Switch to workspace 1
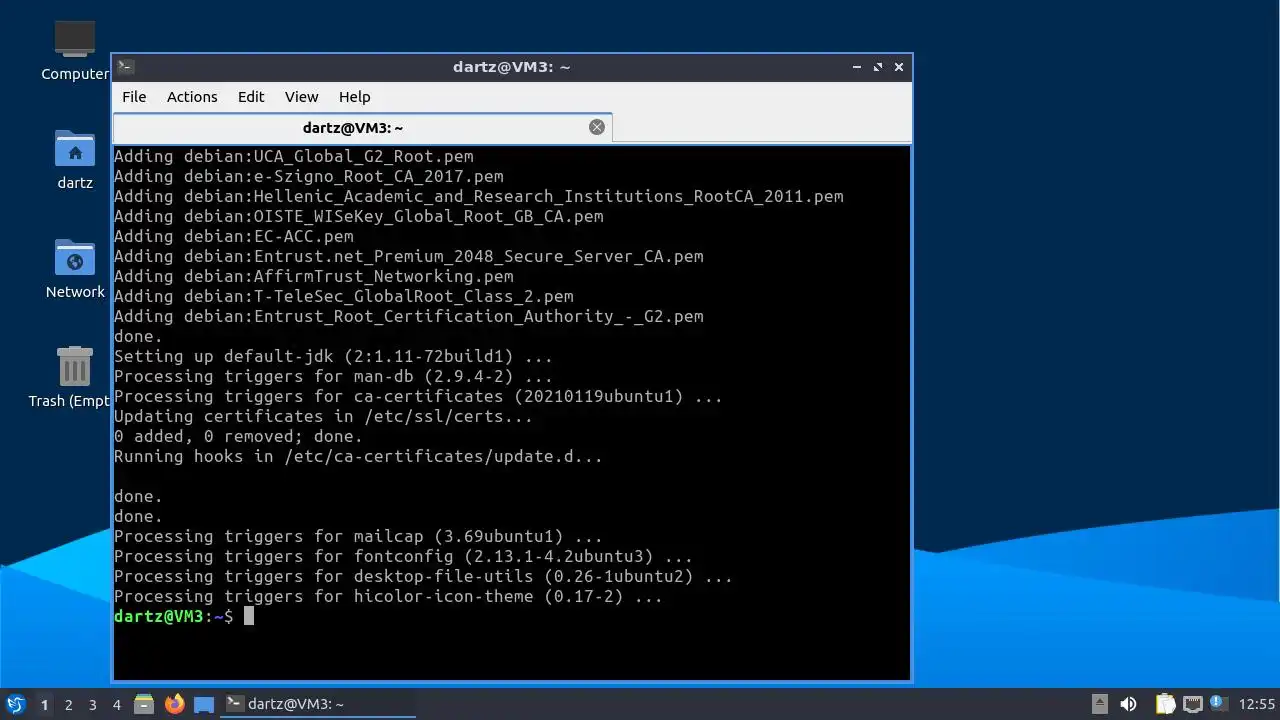Image resolution: width=1280 pixels, height=720 pixels. point(44,705)
